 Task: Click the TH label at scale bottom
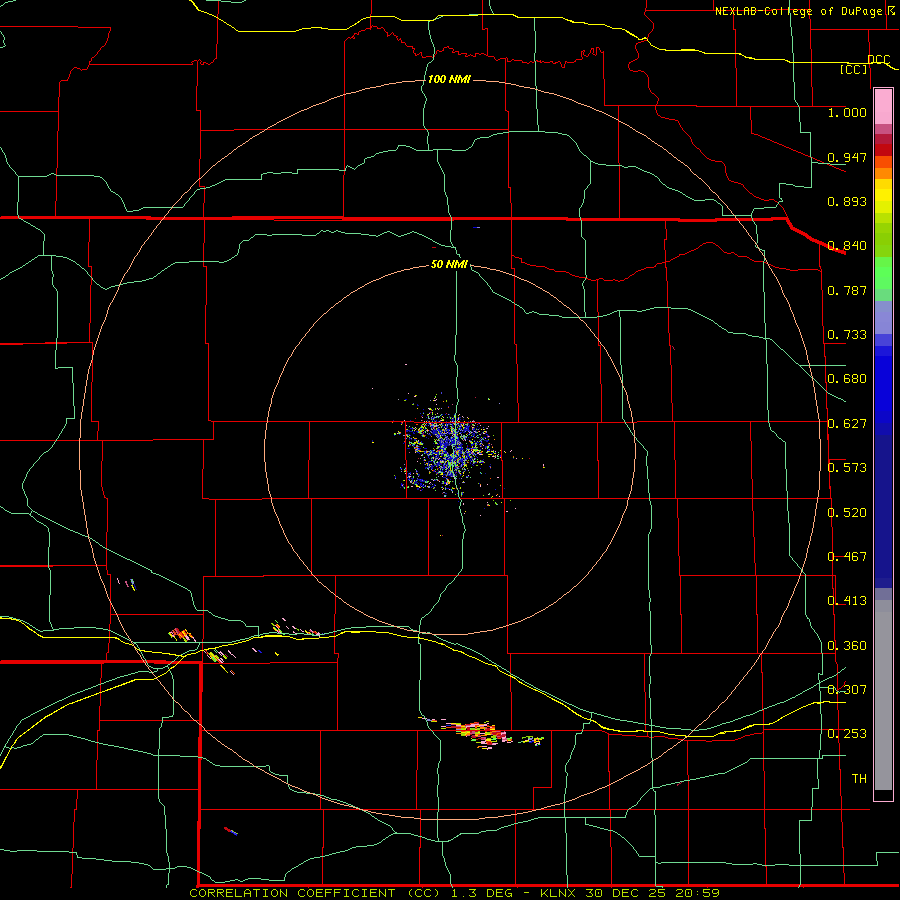point(859,778)
